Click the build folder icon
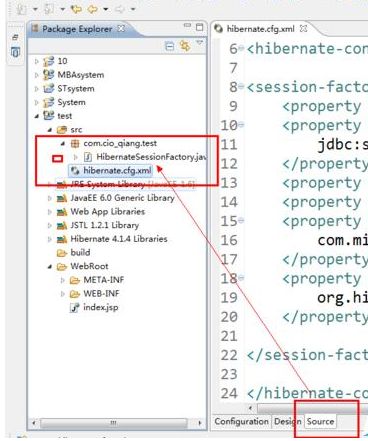 coord(62,253)
